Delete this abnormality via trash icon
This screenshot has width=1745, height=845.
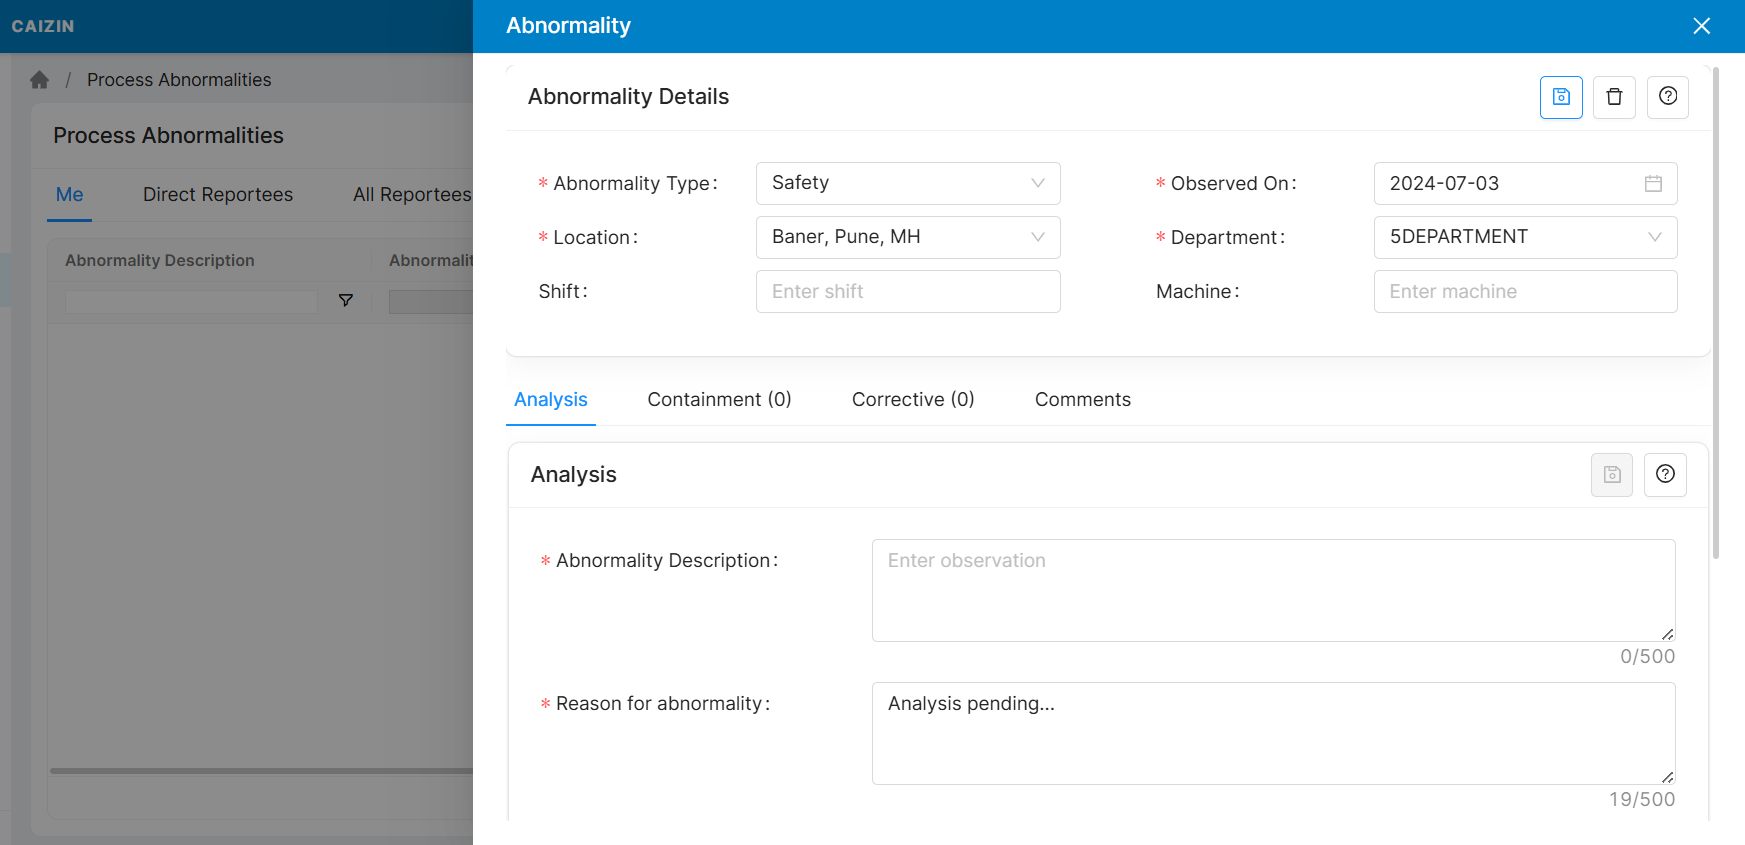click(1614, 97)
